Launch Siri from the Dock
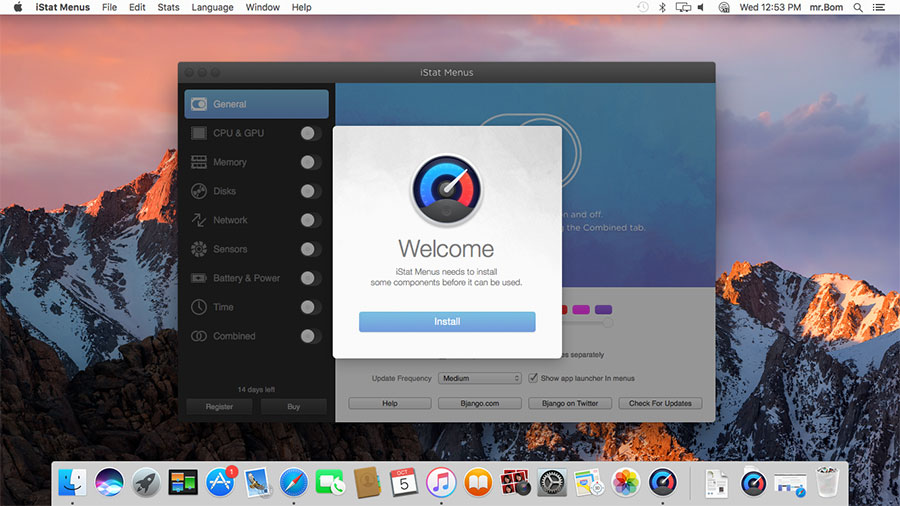Image resolution: width=900 pixels, height=506 pixels. click(x=109, y=482)
